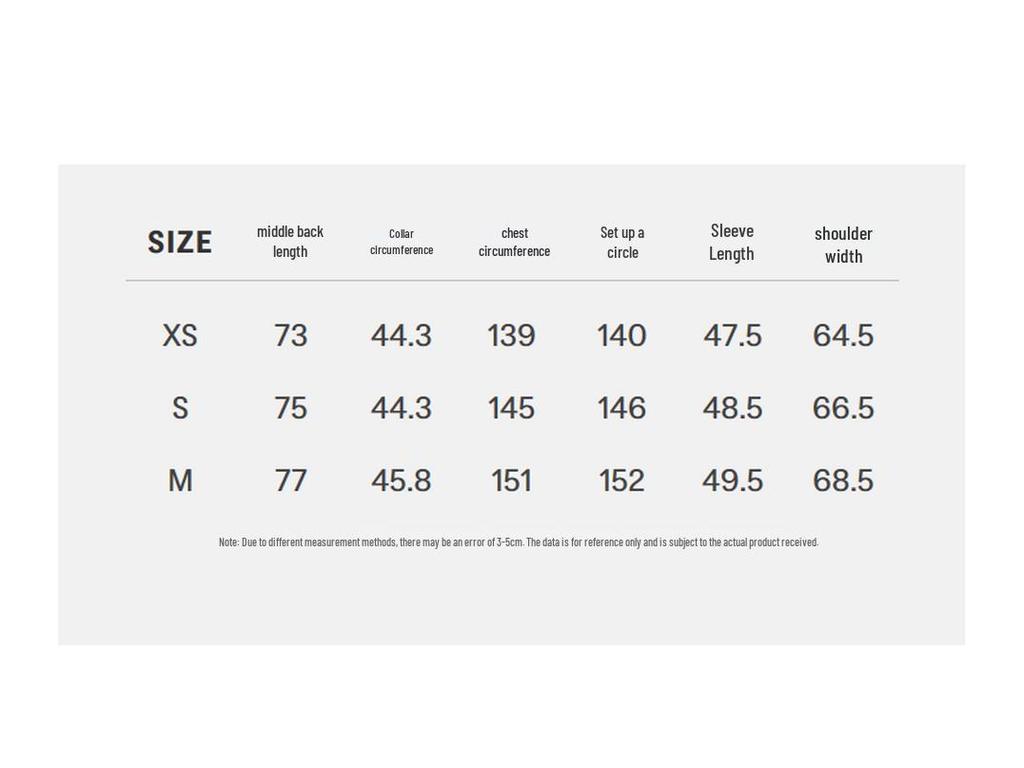Select the 68.5 shoulder width value
The image size is (1024, 768).
(x=843, y=481)
